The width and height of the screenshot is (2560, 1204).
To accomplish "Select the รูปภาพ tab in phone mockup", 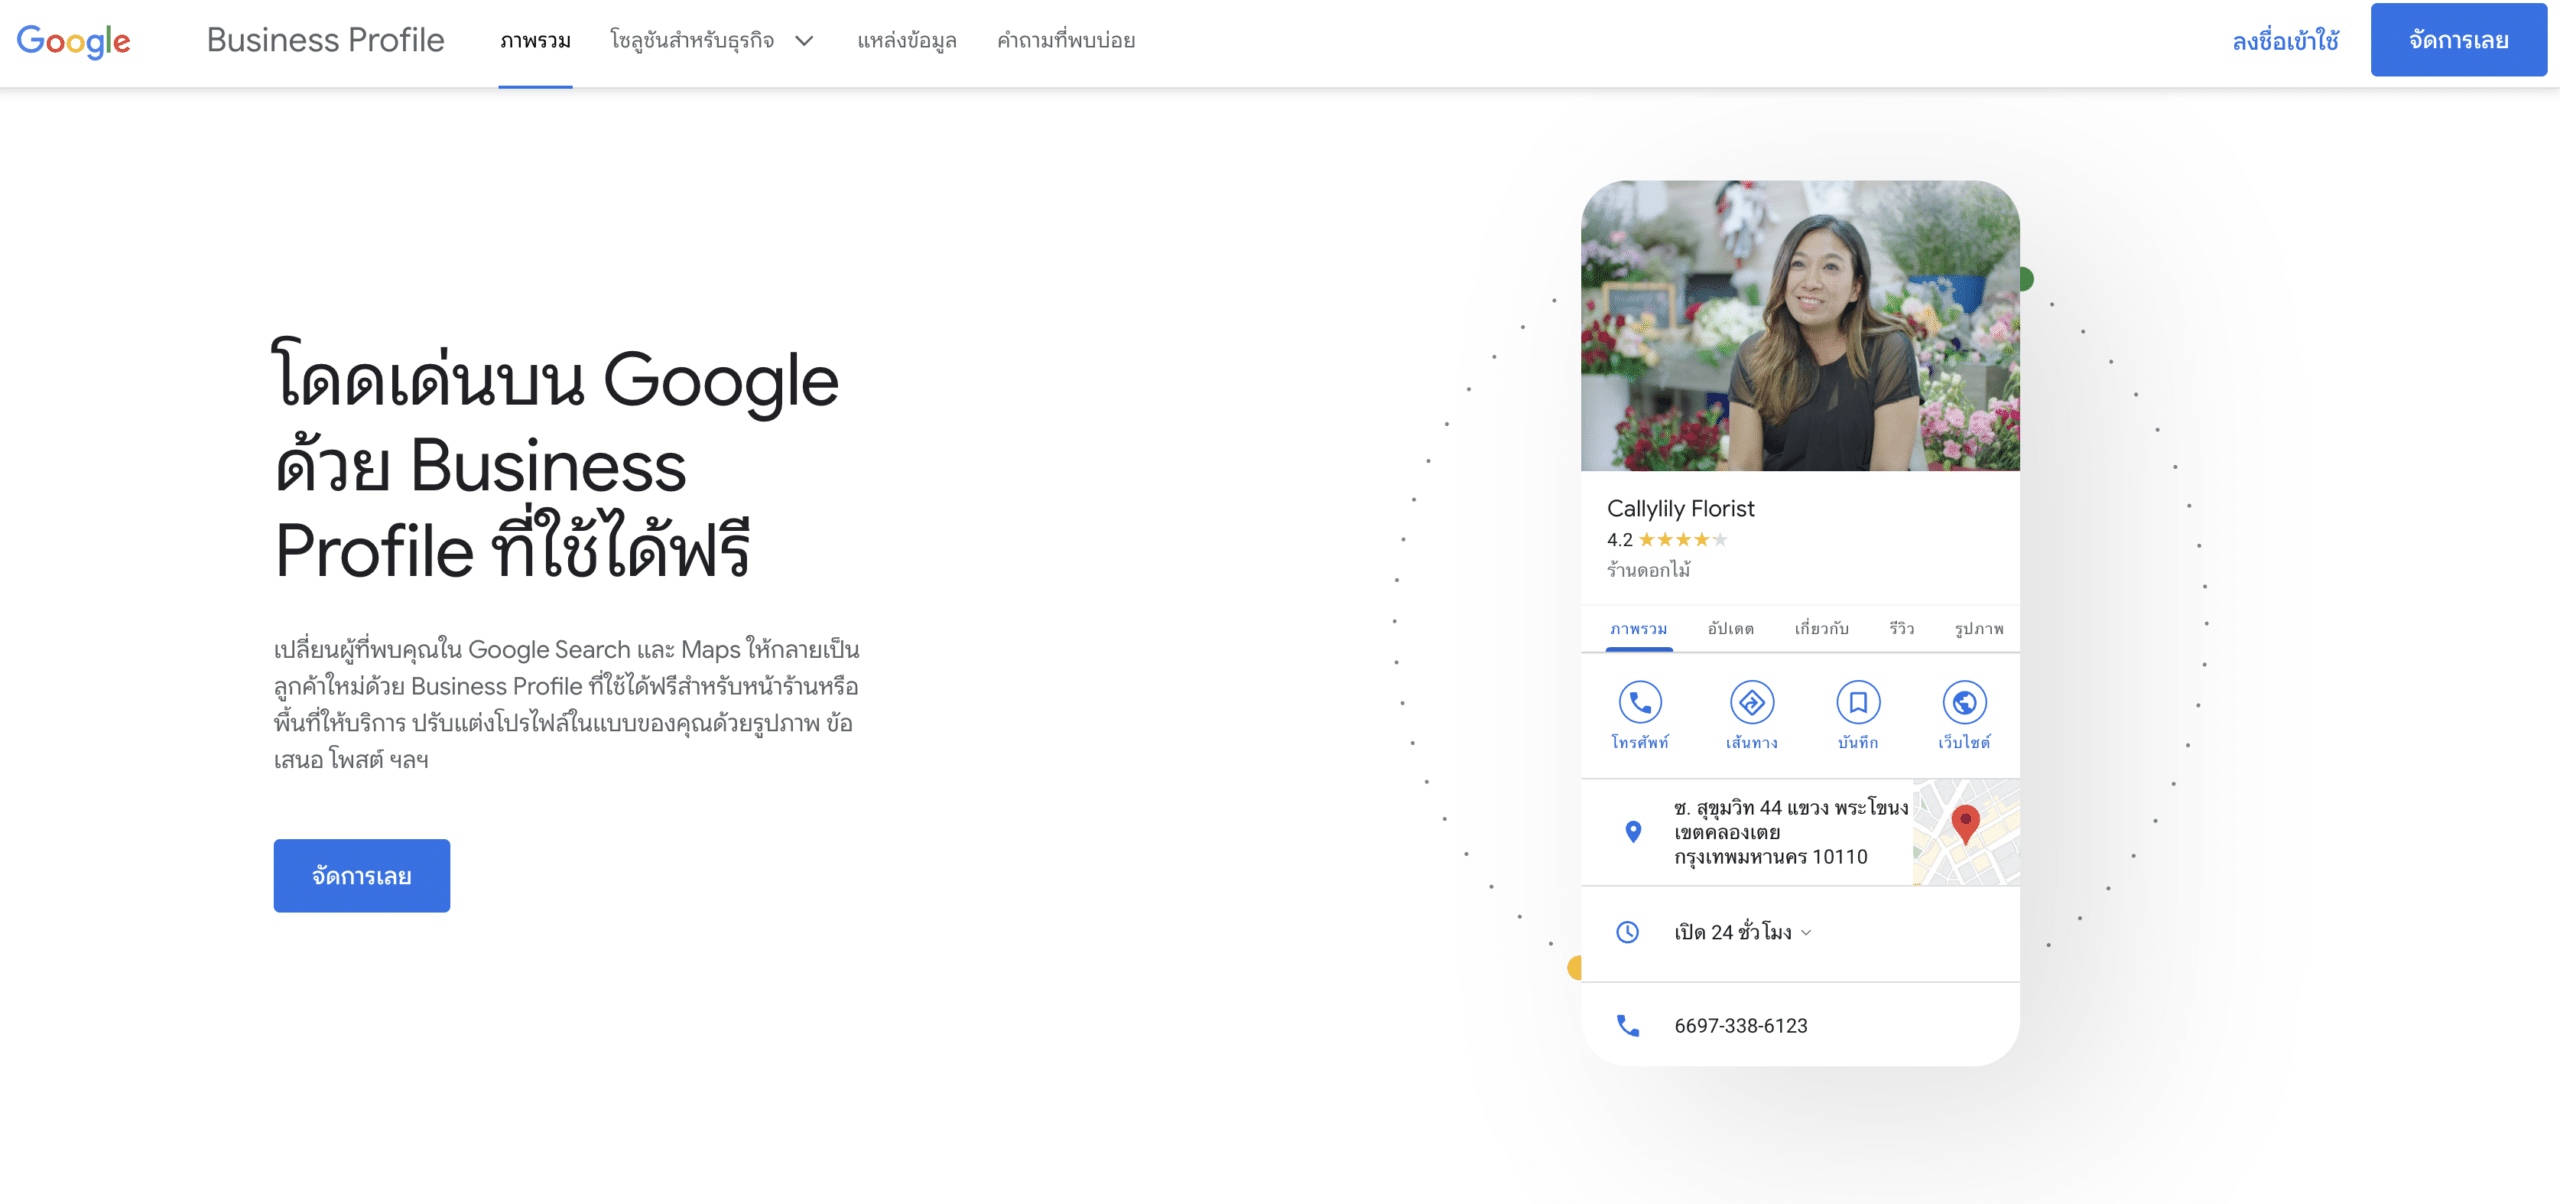I will 1979,629.
